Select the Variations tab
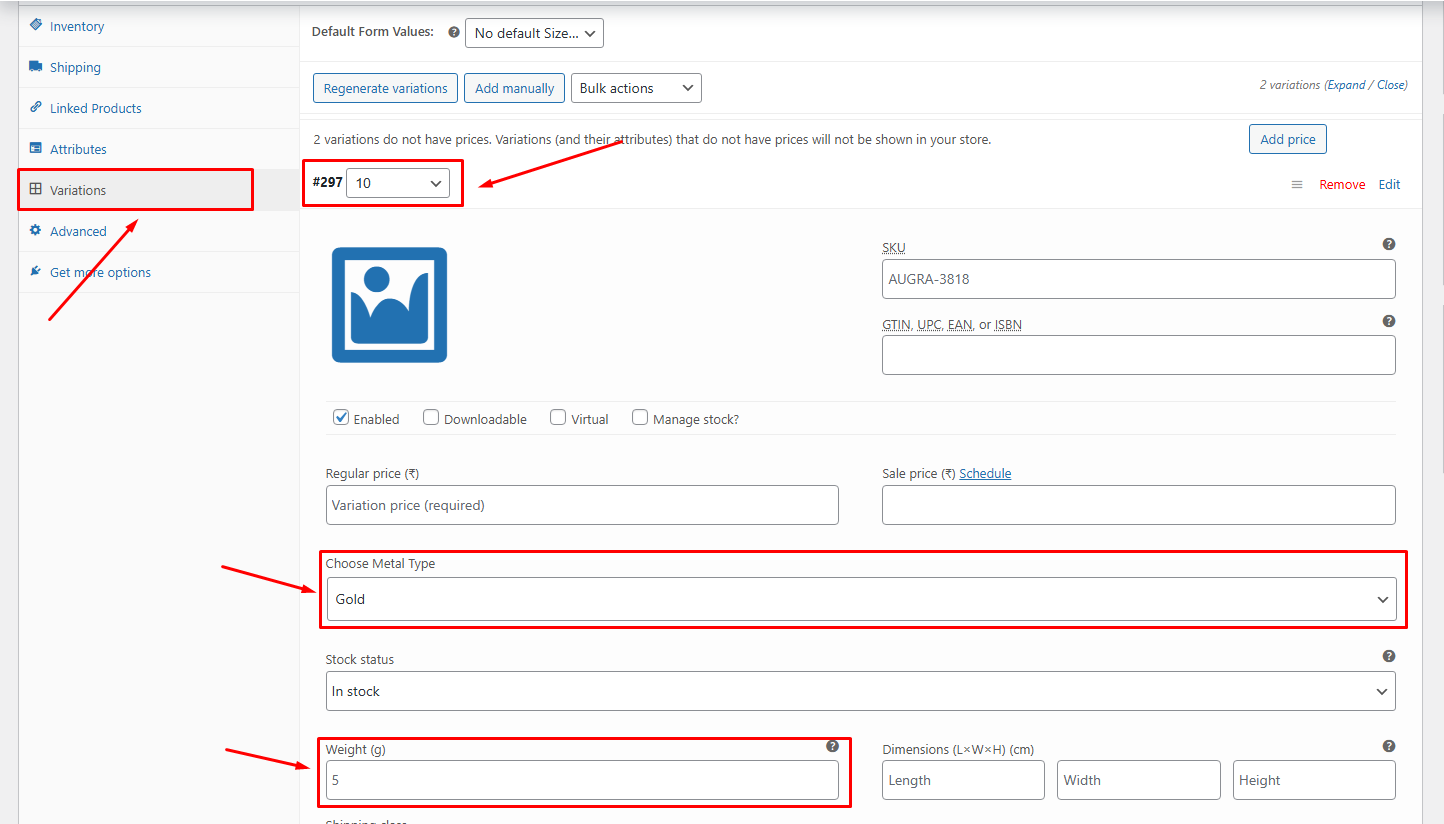Viewport: 1444px width, 824px height. tap(159, 190)
